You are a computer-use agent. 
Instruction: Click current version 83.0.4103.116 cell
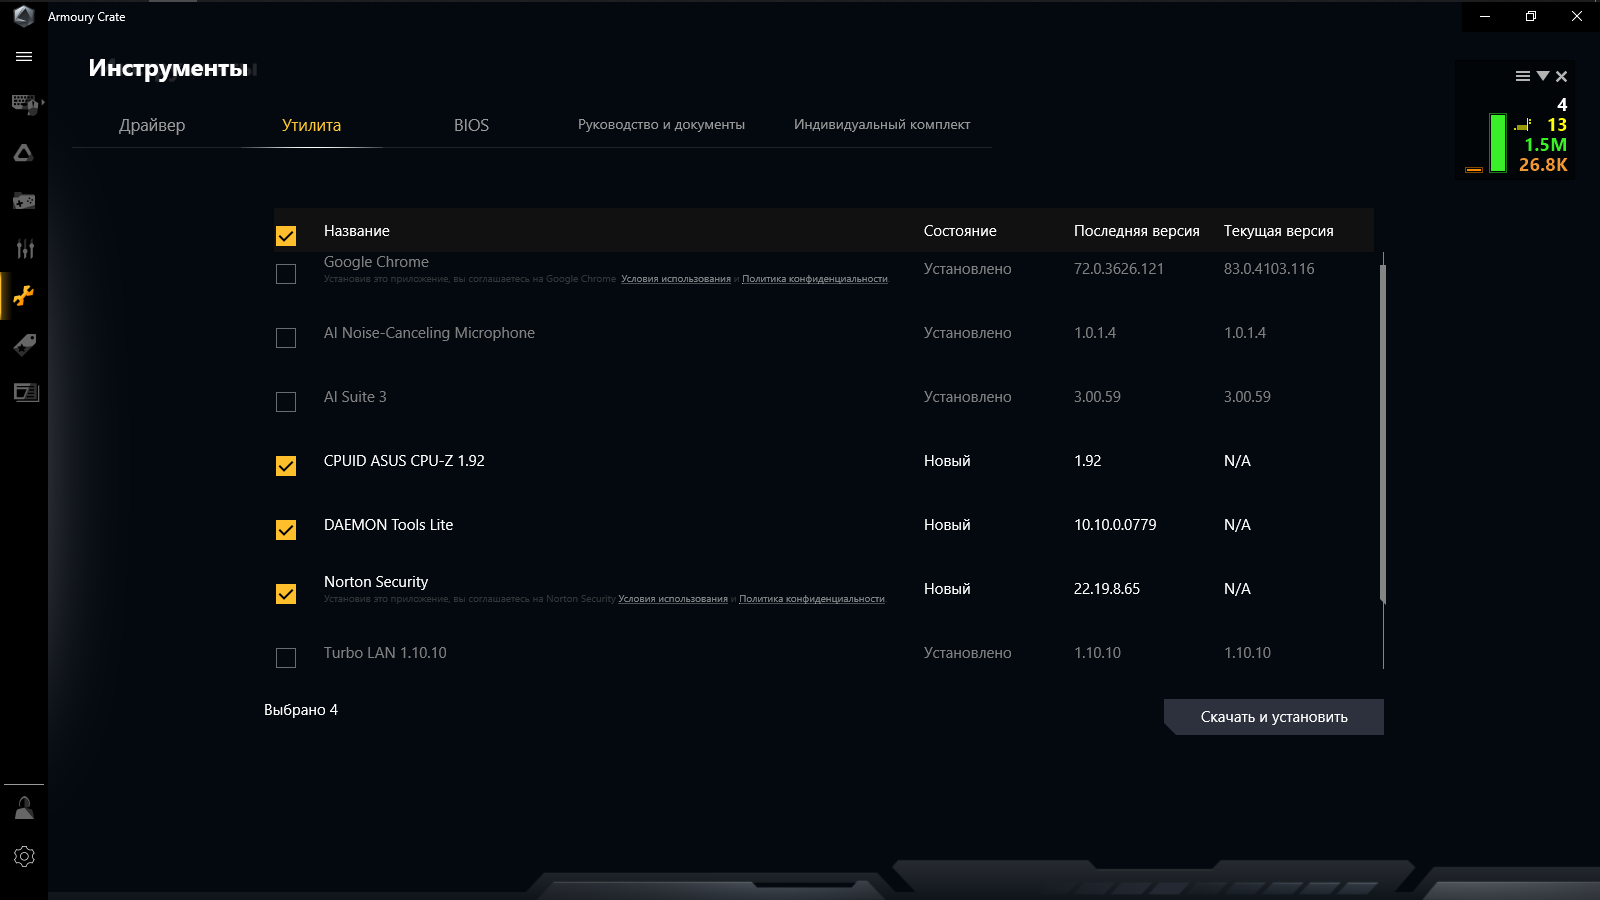1269,269
